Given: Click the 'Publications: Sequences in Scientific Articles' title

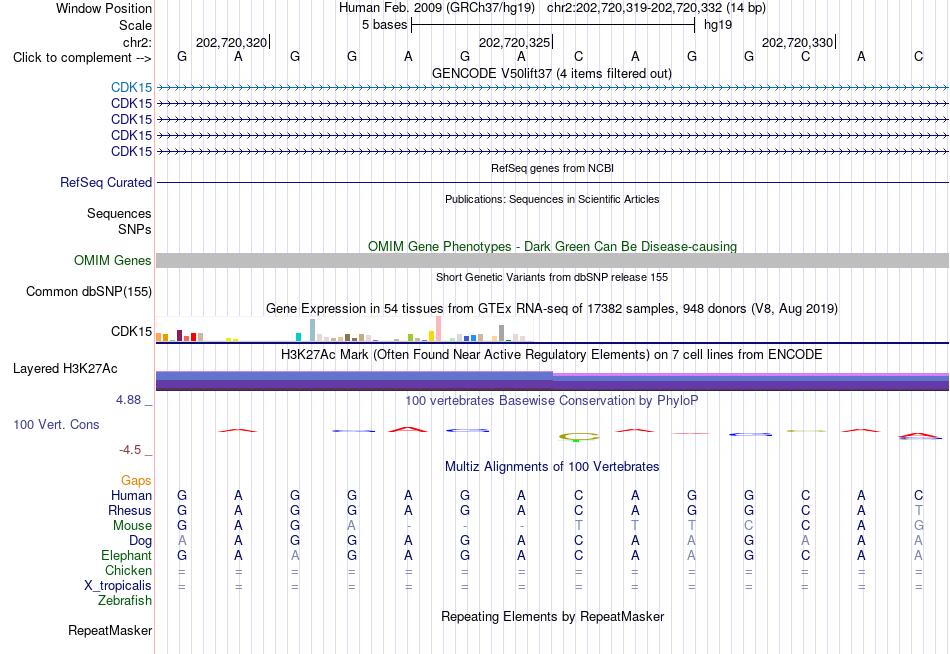Looking at the screenshot, I should coord(552,199).
